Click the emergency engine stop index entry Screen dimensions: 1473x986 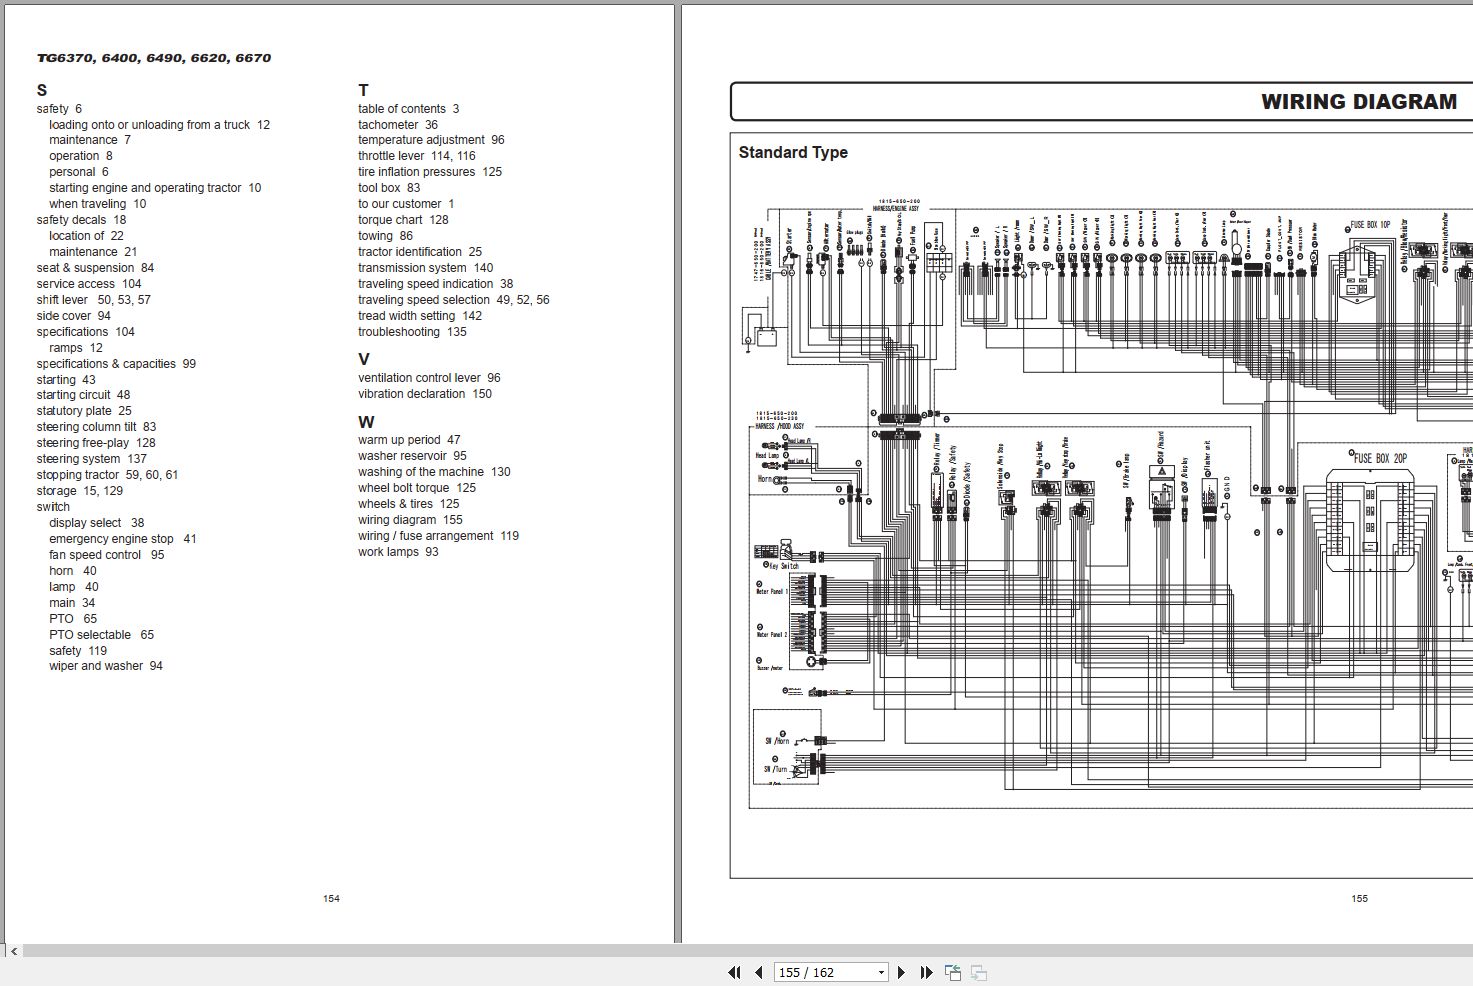(122, 539)
